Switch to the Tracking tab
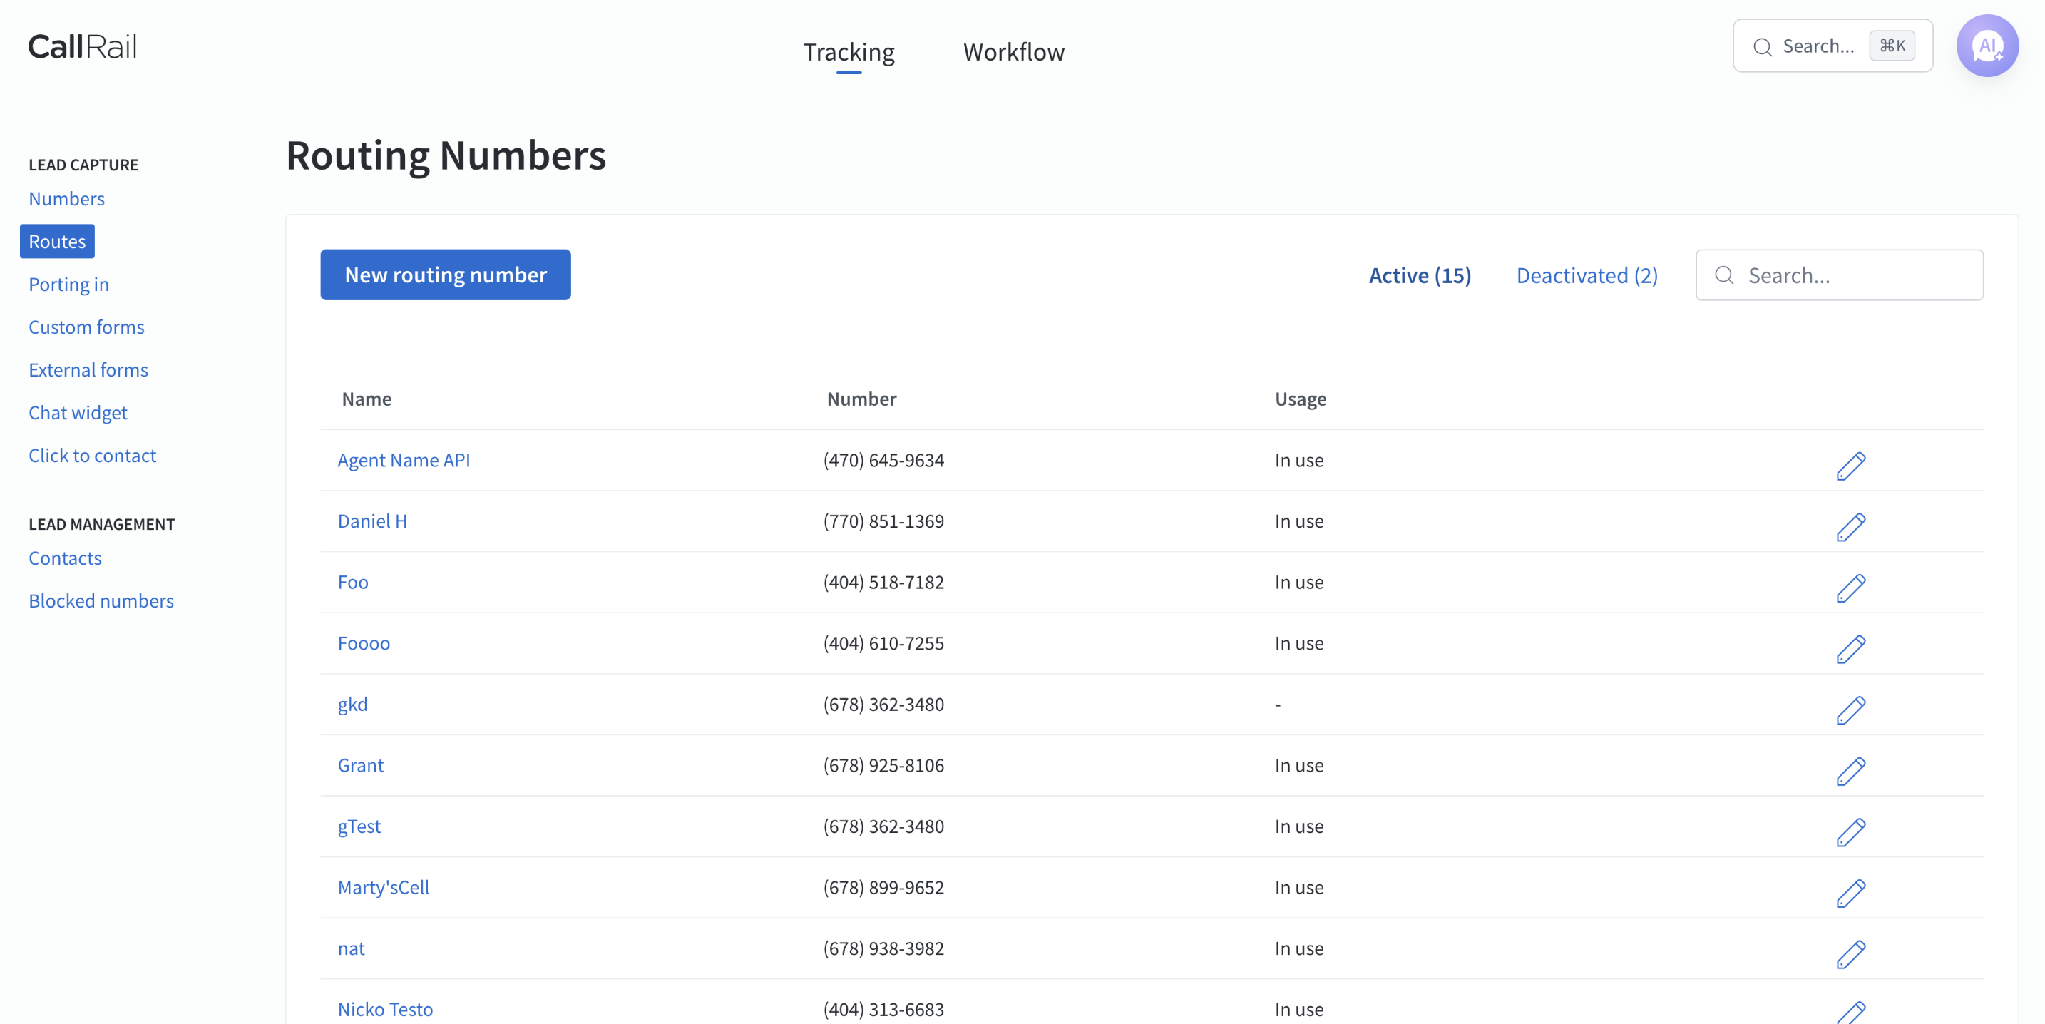Image resolution: width=2045 pixels, height=1024 pixels. coord(849,52)
